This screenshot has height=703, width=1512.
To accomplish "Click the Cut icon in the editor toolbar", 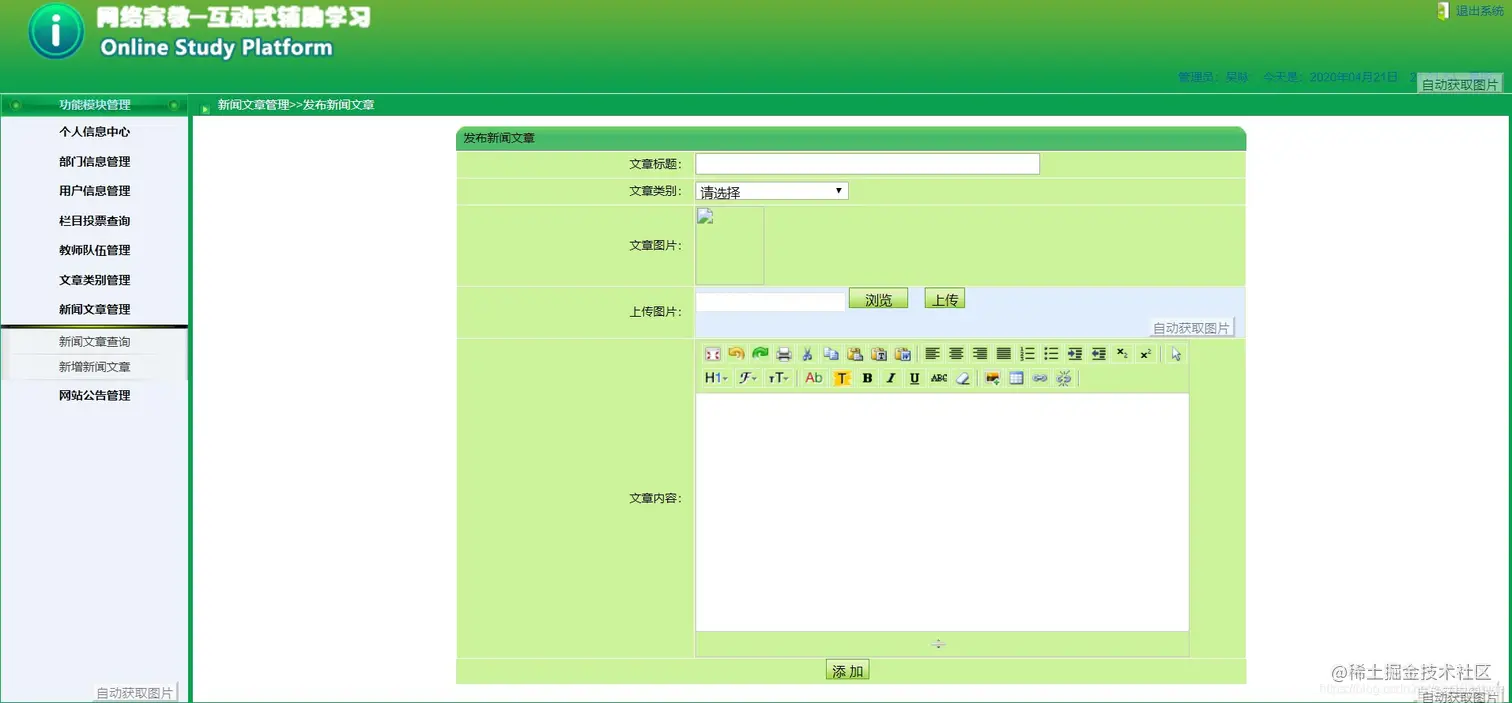I will point(808,353).
